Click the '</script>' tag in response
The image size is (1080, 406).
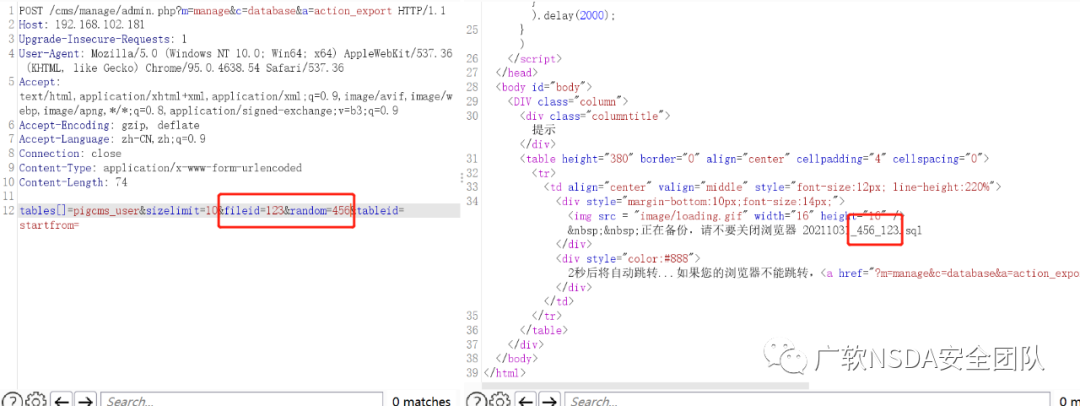click(534, 59)
